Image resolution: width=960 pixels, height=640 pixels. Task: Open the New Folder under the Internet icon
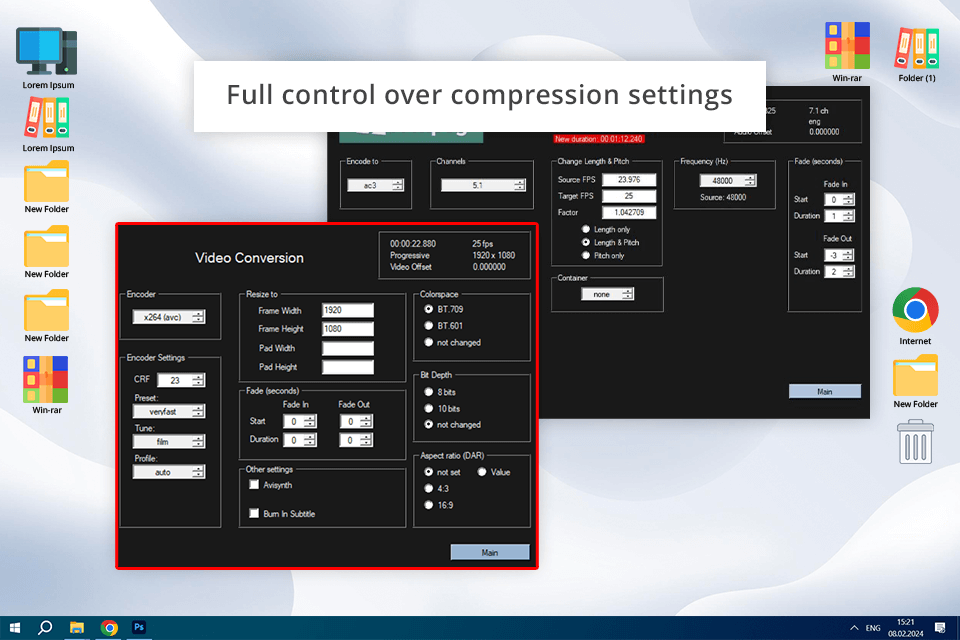point(915,381)
